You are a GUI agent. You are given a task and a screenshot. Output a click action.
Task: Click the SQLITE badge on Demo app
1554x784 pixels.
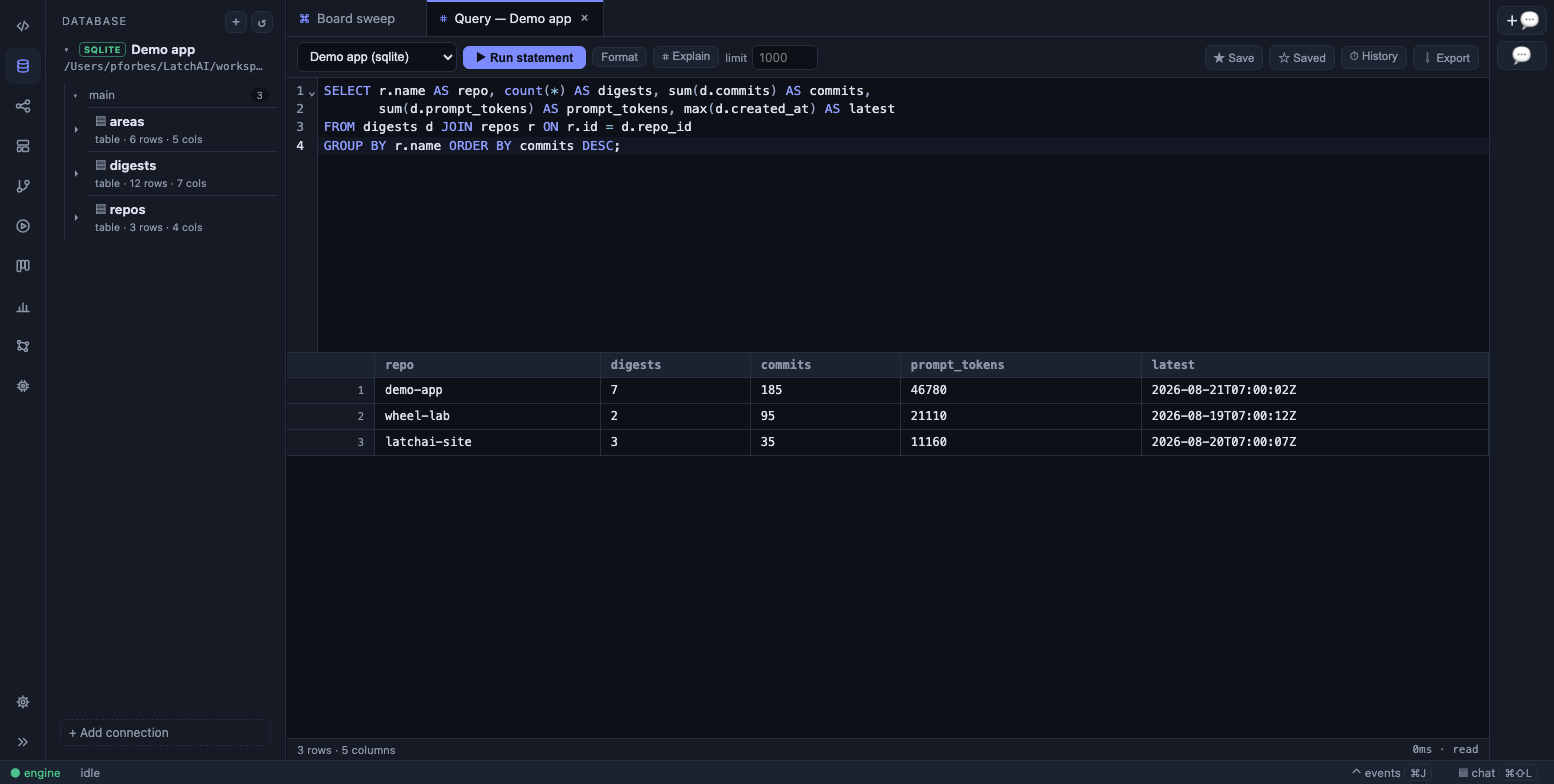(x=102, y=50)
